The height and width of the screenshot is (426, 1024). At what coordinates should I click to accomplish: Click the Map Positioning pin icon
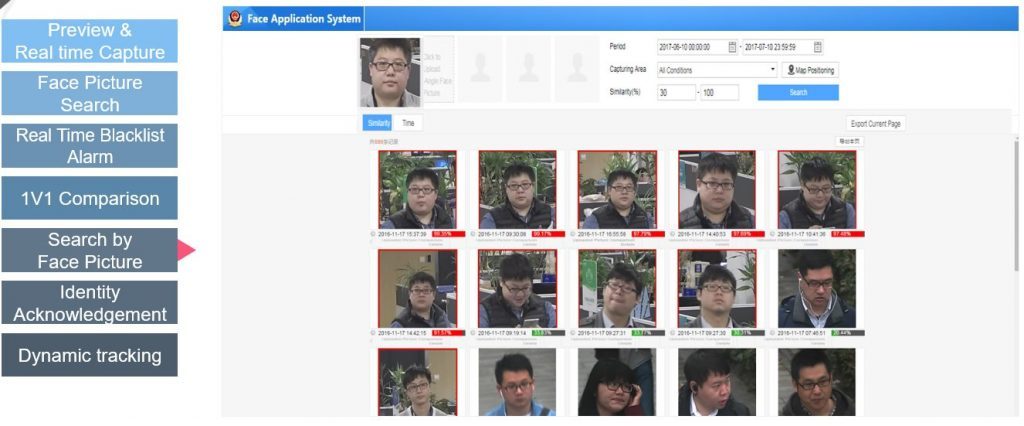point(792,71)
